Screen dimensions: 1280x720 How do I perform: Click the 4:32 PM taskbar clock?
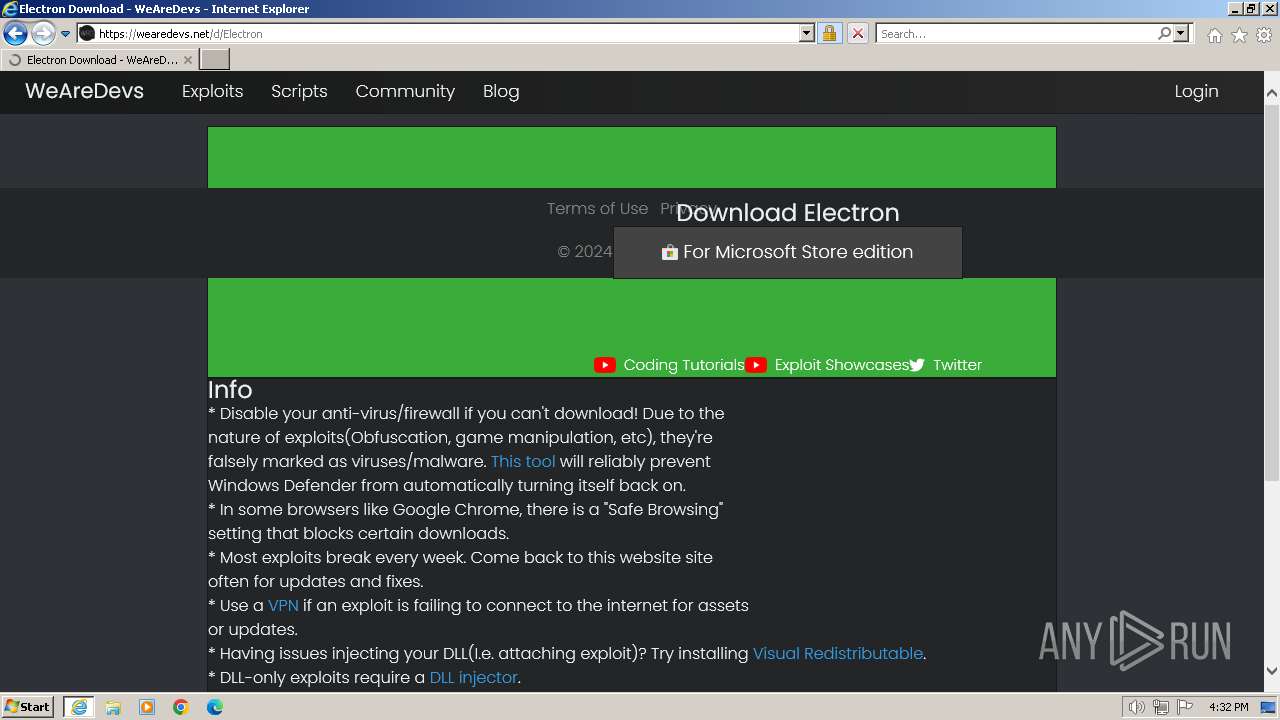[x=1228, y=707]
